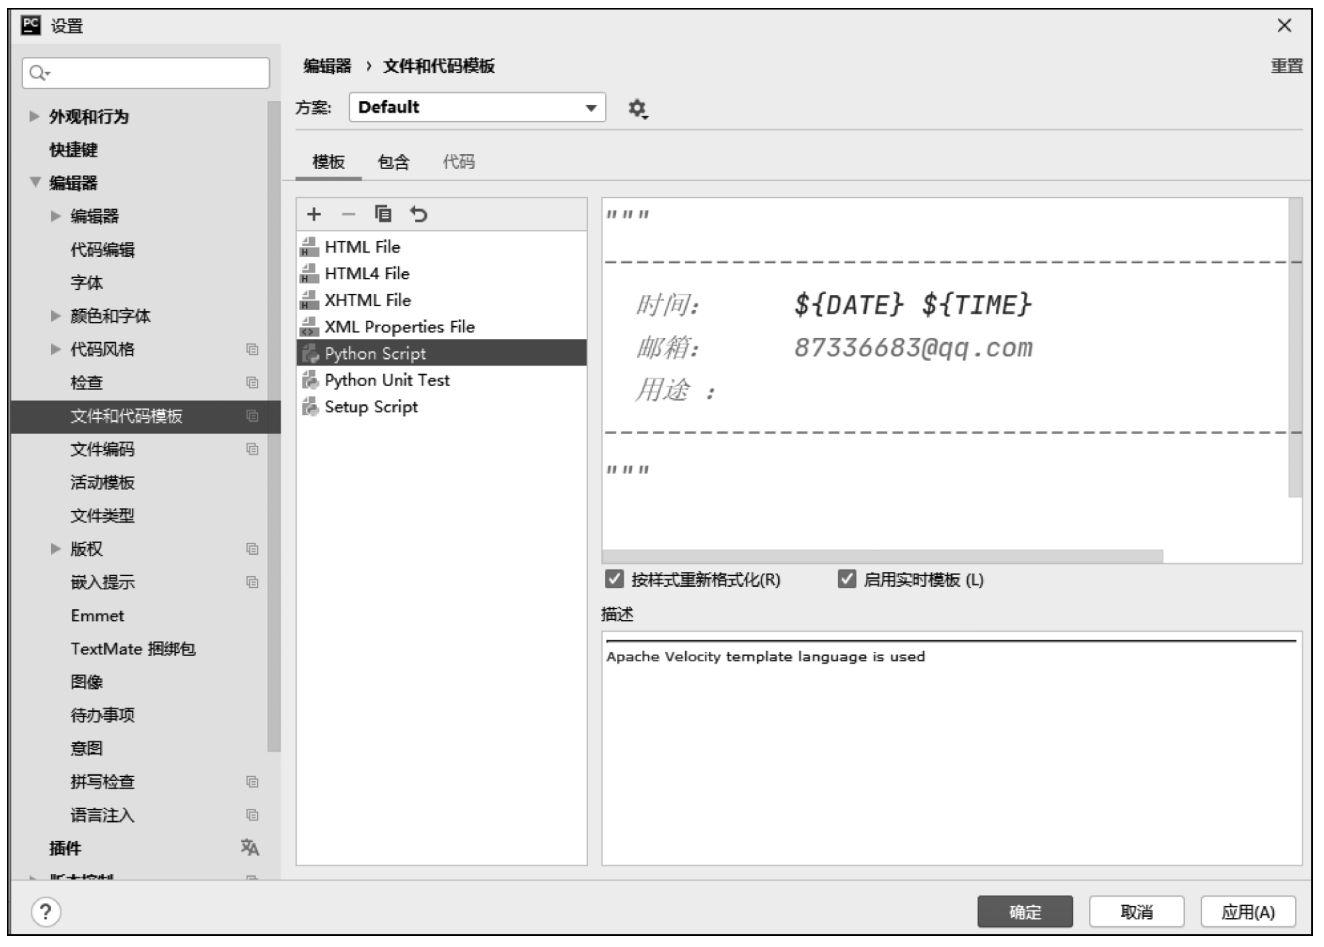Image resolution: width=1324 pixels, height=947 pixels.
Task: Click the 编辑器 breadcrumb link
Action: pos(328,66)
